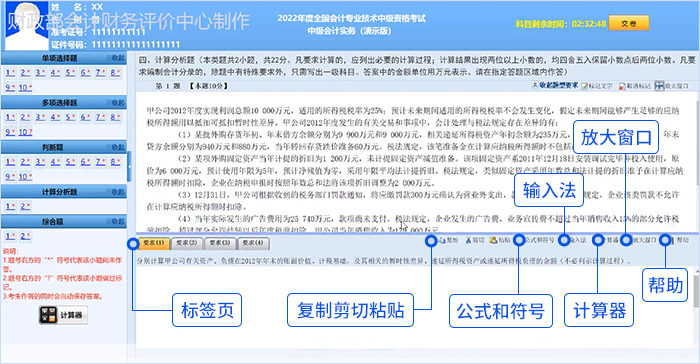
Task: Open marked question 10? in 多项选择题
Action: (x=25, y=132)
